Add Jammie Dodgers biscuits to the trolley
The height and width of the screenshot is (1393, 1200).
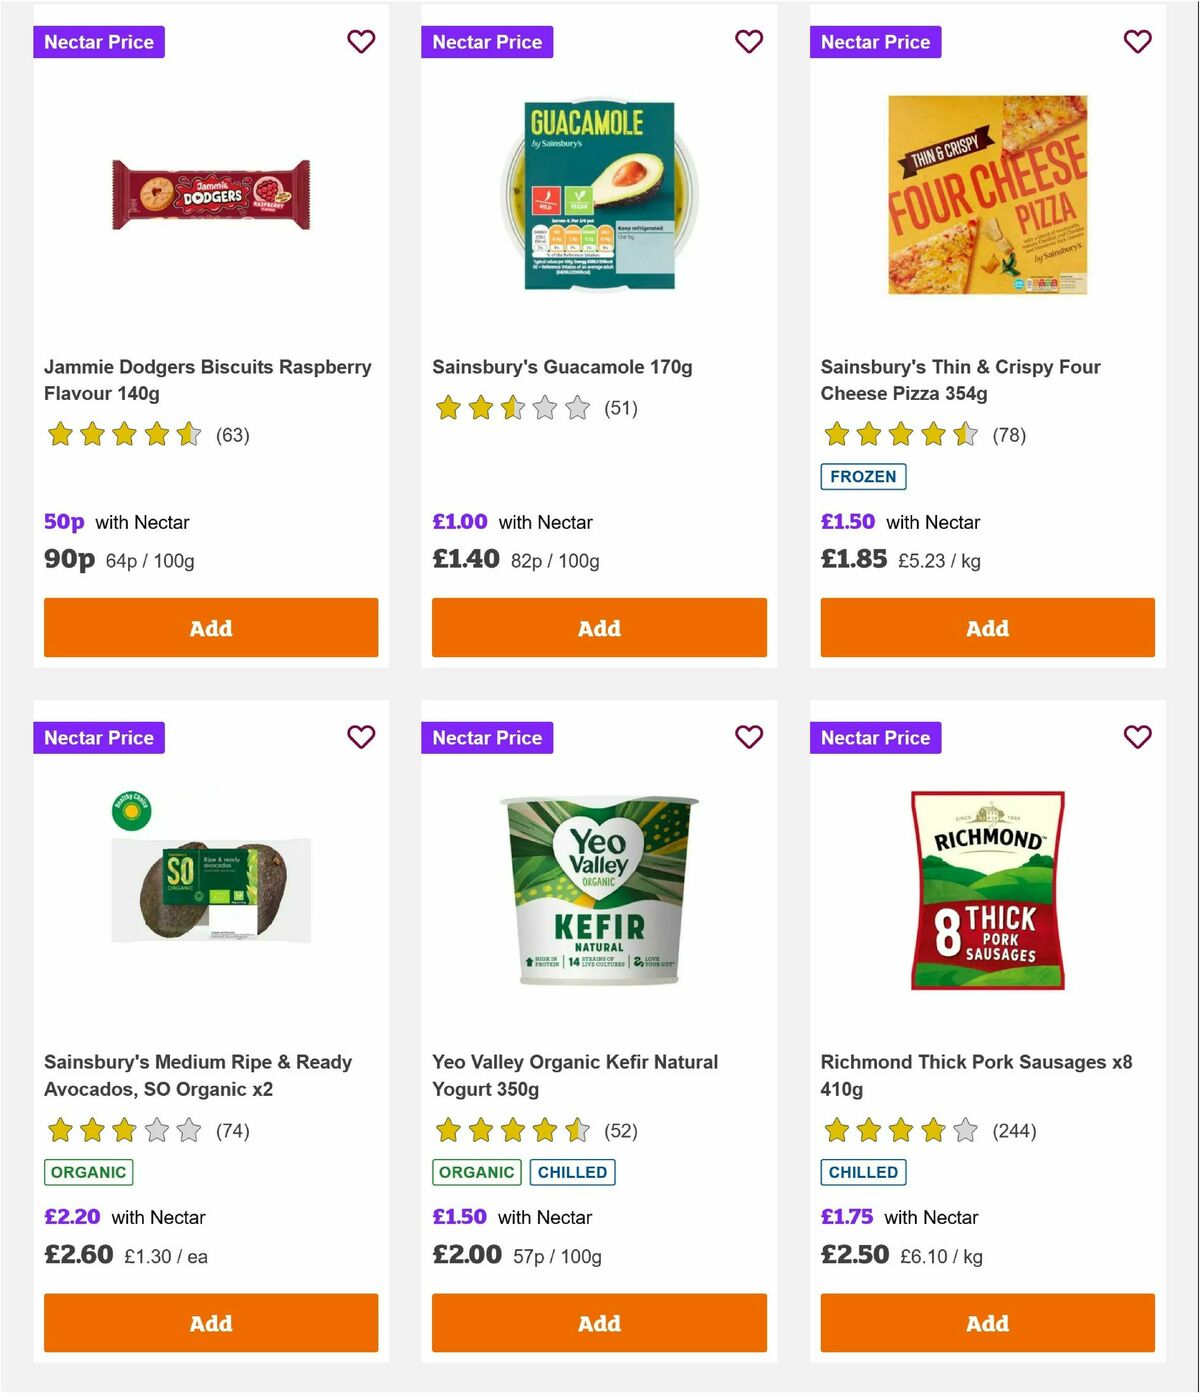click(210, 628)
